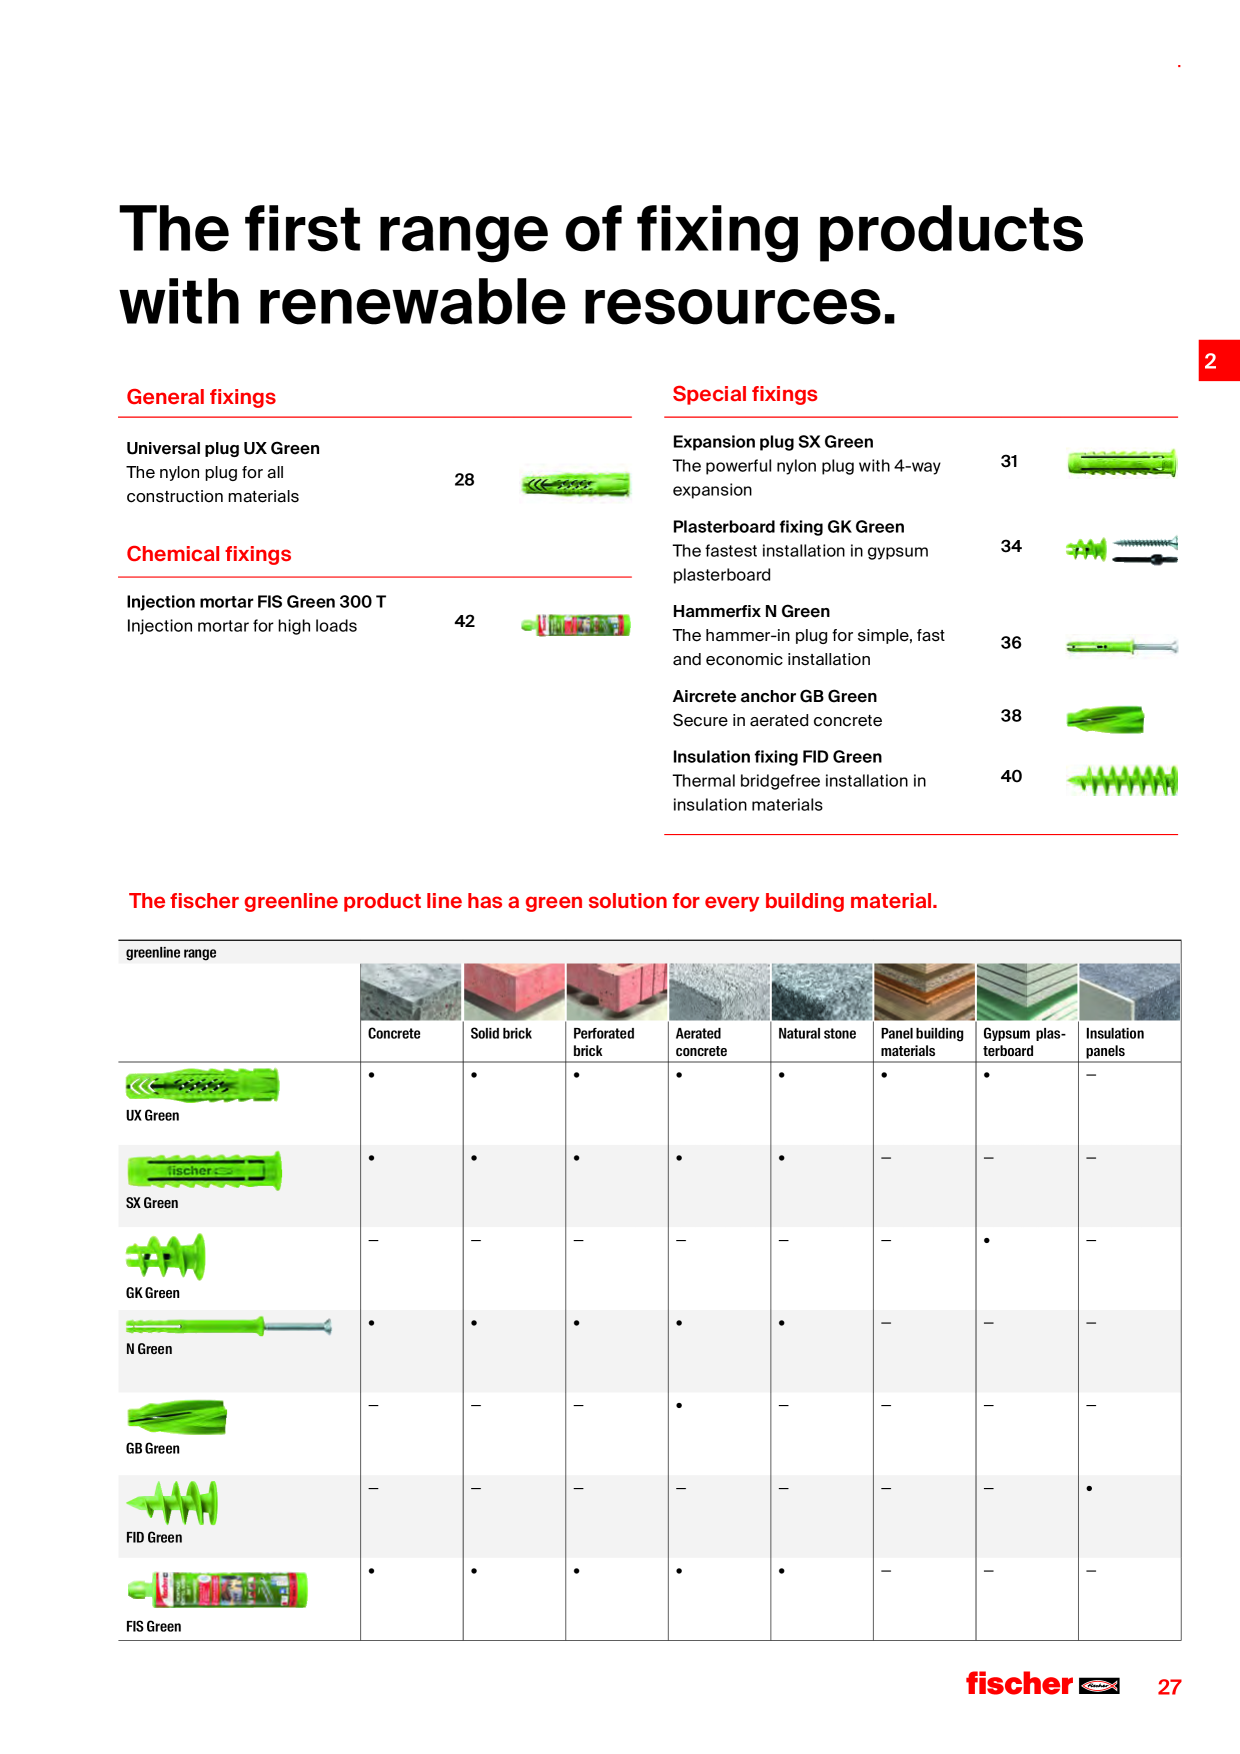The height and width of the screenshot is (1754, 1240).
Task: Click the Panel building materials column label
Action: coord(922,1042)
